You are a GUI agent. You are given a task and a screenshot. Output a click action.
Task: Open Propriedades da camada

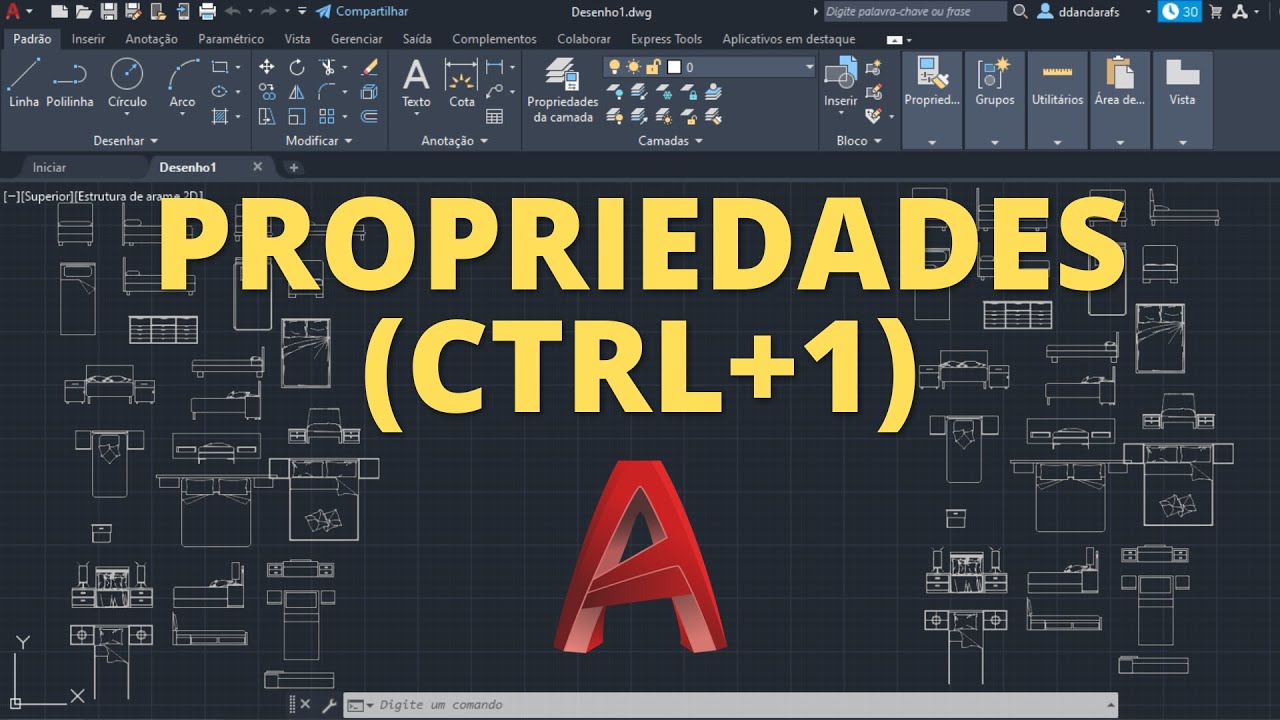click(x=562, y=90)
